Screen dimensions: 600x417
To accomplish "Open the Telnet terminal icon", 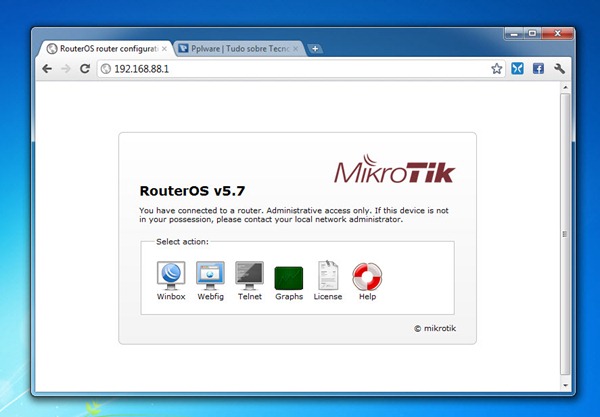I will 249,276.
